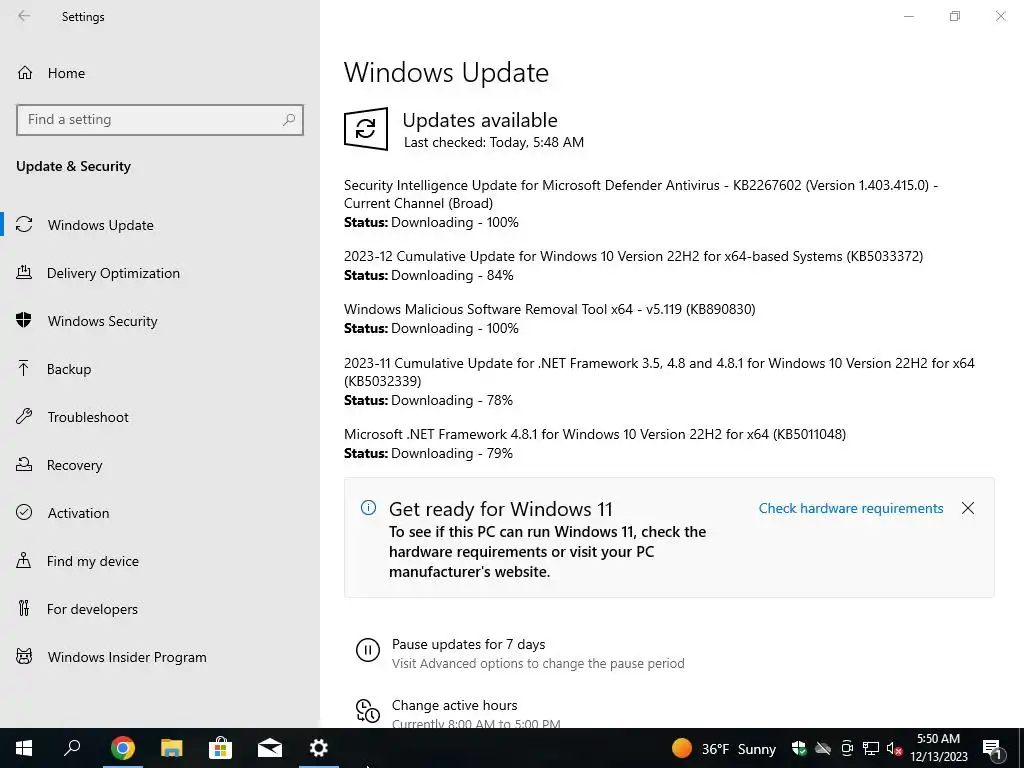
Task: Open Change active hours
Action: [x=455, y=705]
